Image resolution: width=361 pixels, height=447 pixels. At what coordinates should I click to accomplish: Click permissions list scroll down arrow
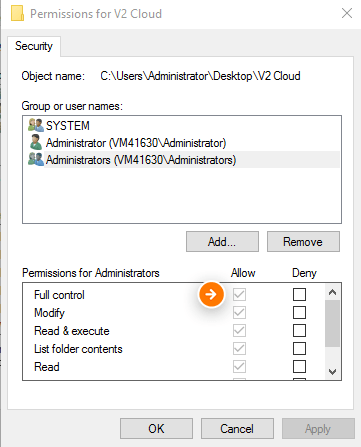[332, 371]
